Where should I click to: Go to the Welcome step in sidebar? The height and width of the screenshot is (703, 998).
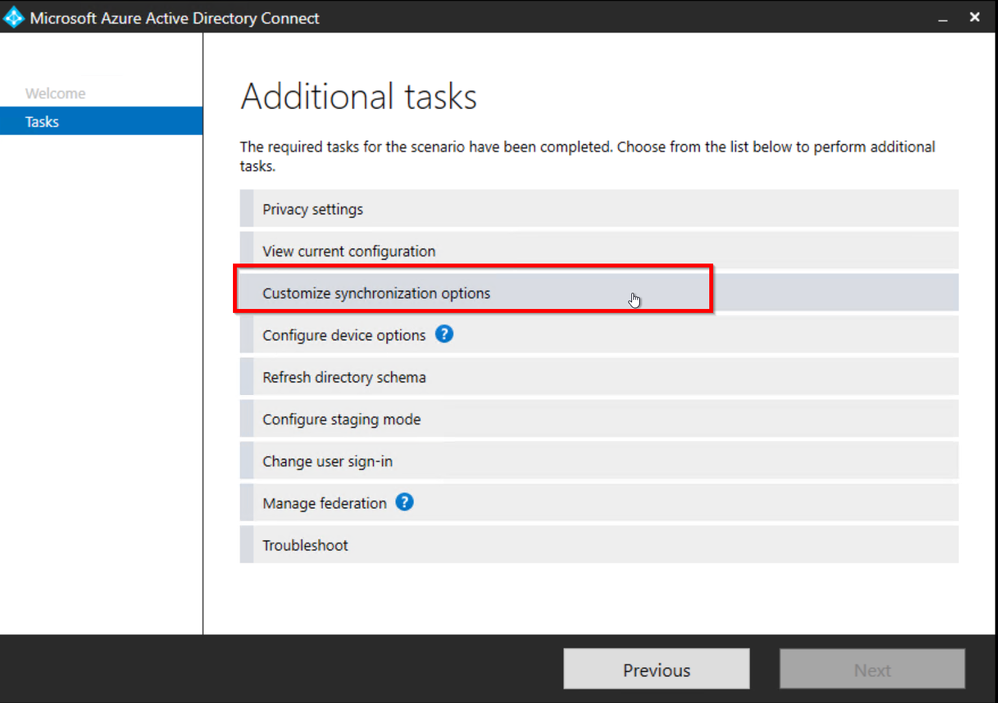pos(55,93)
